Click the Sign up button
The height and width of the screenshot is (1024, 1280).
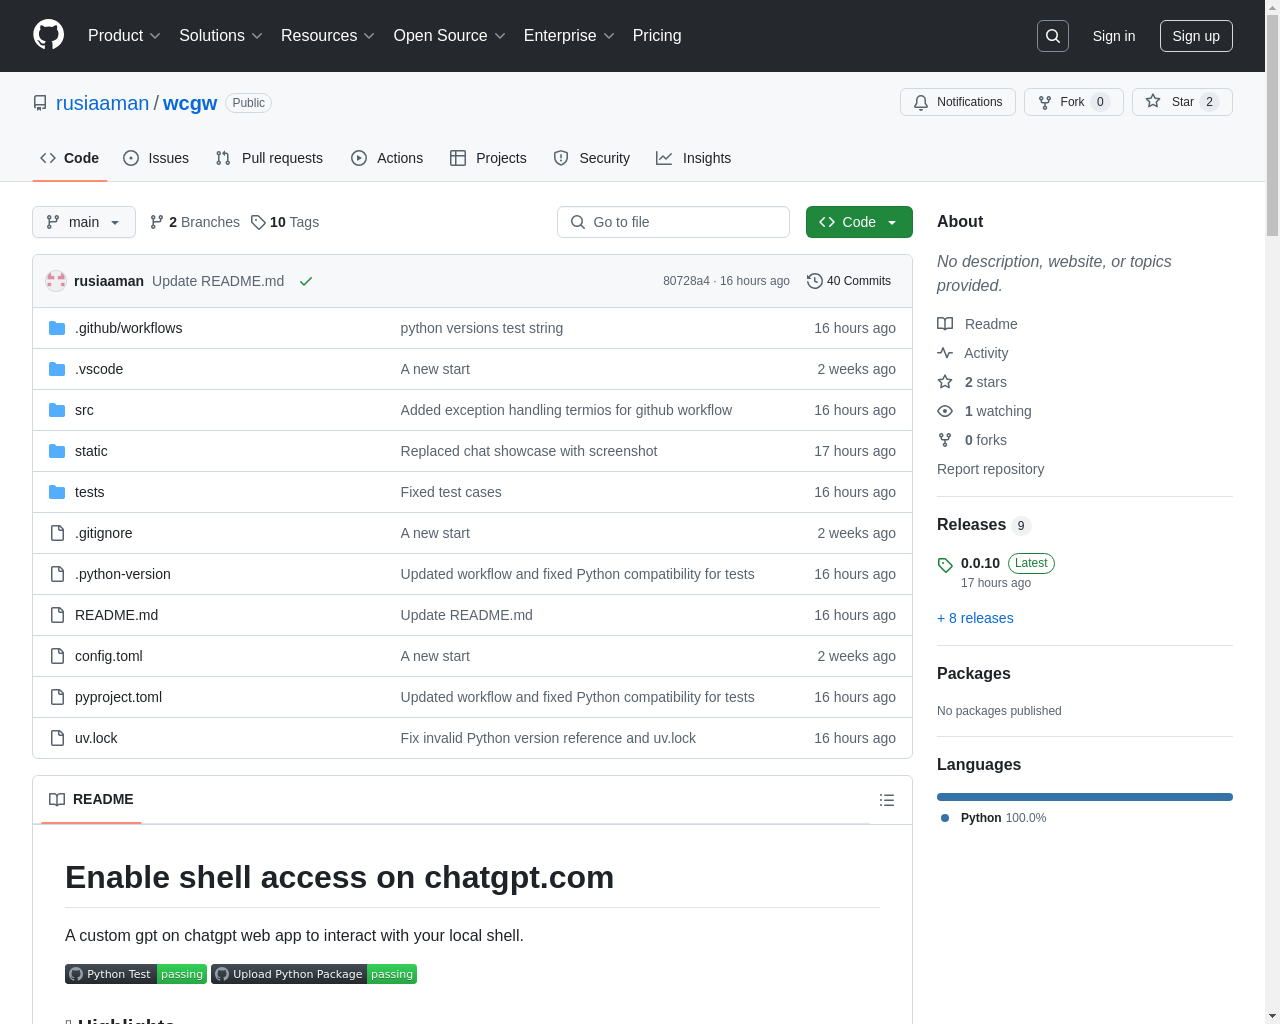tap(1196, 36)
